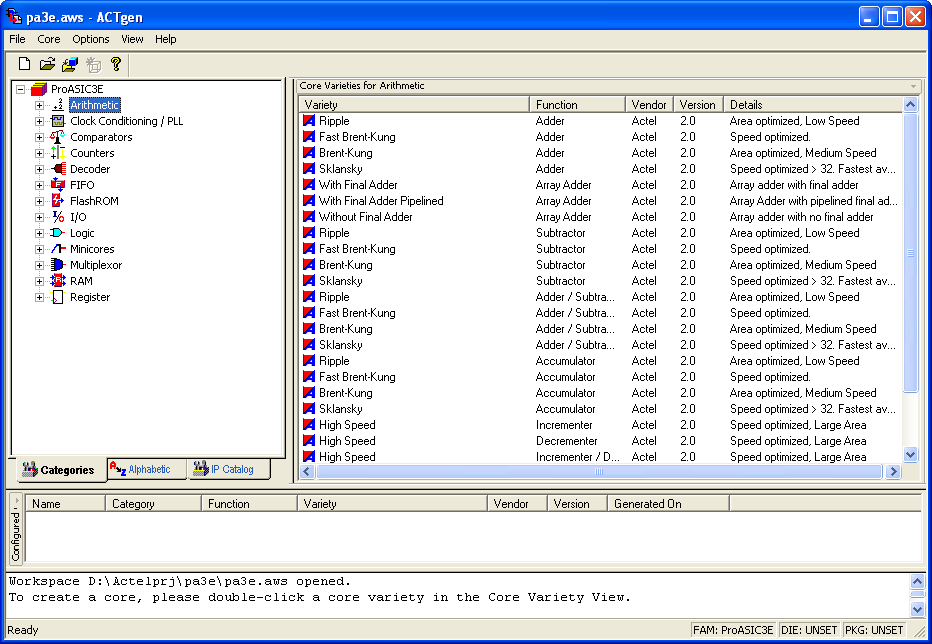Select the Logic gate icon
This screenshot has height=644, width=932.
[x=58, y=233]
